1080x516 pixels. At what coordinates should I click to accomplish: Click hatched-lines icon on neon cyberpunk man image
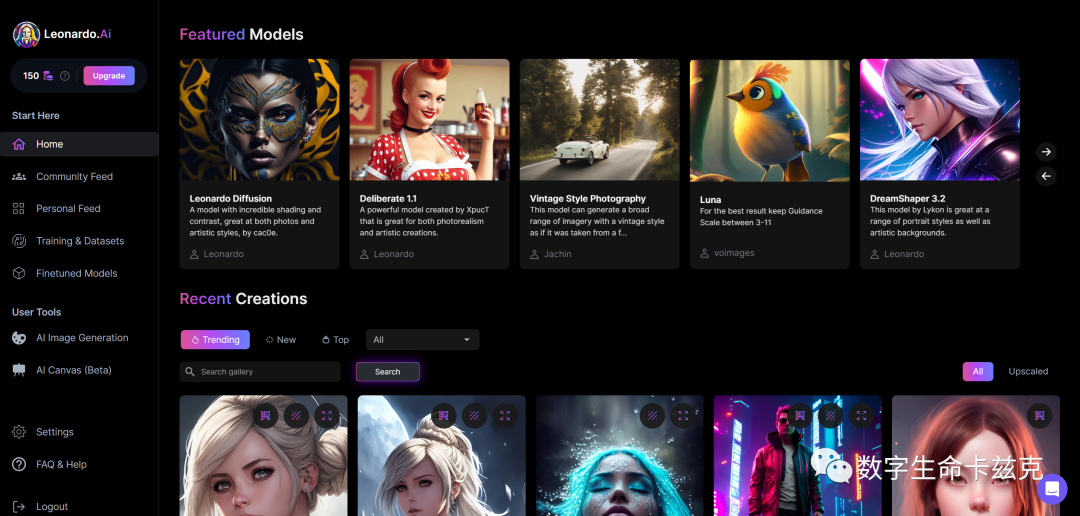click(x=830, y=415)
